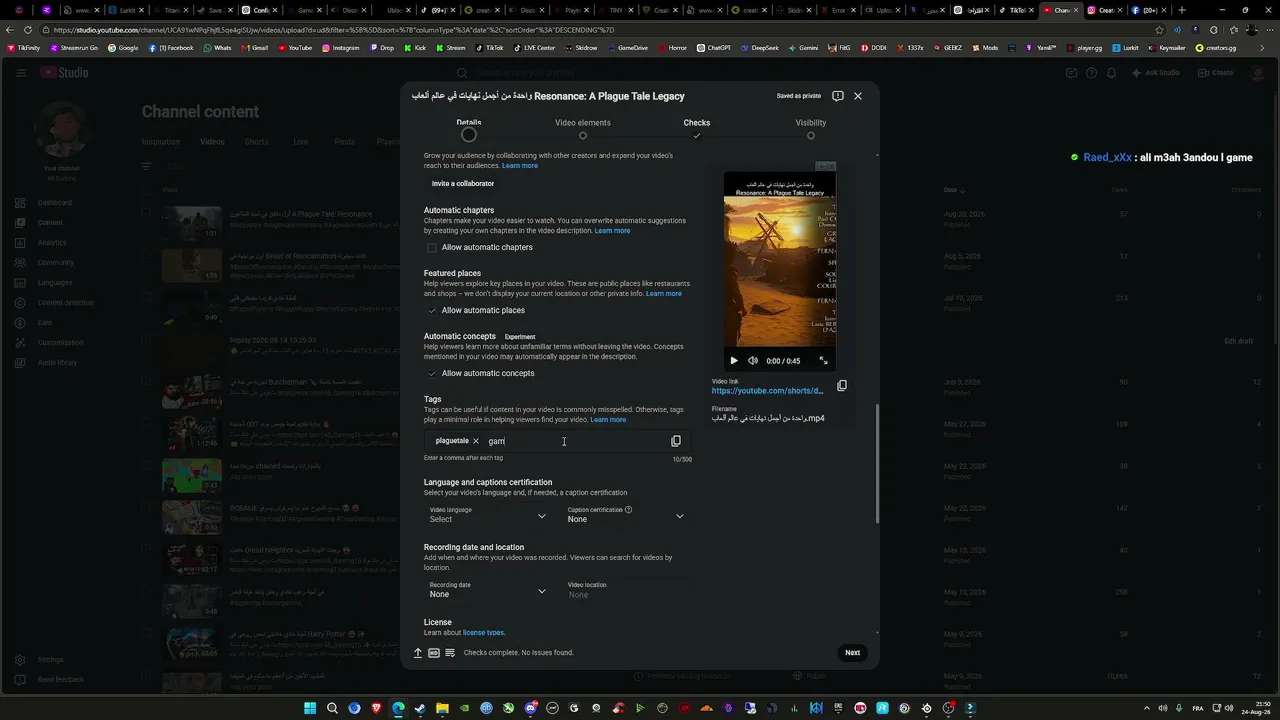
Task: Open Ask Studio in the header
Action: click(x=1156, y=73)
